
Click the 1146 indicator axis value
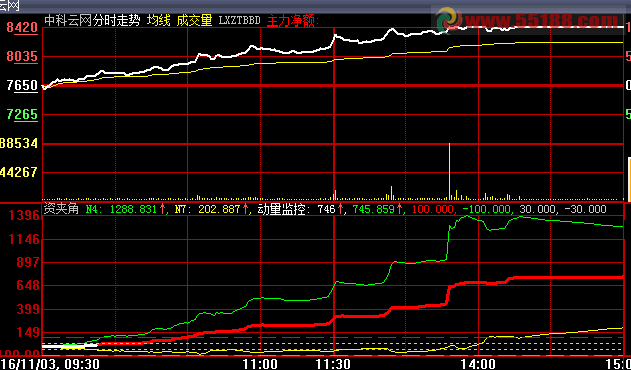[23, 240]
